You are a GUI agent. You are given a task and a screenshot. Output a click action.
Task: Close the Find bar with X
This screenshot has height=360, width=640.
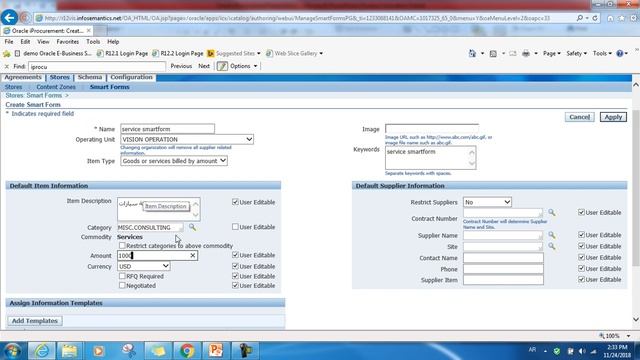7,66
